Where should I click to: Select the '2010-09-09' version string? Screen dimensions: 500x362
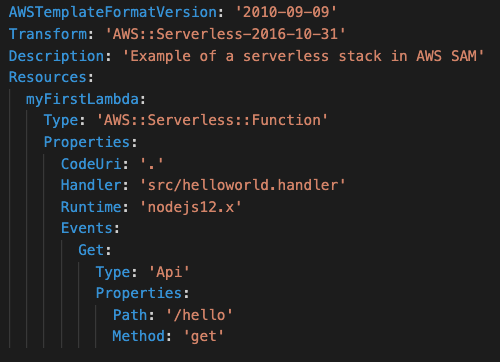click(286, 12)
